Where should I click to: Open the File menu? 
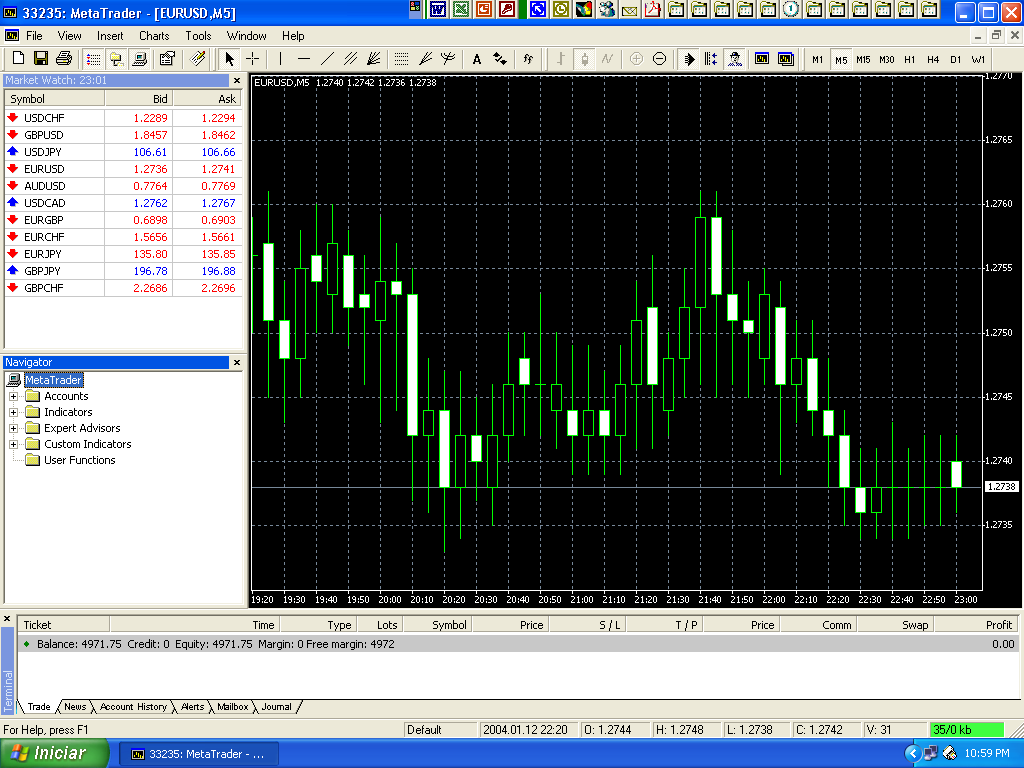point(34,36)
